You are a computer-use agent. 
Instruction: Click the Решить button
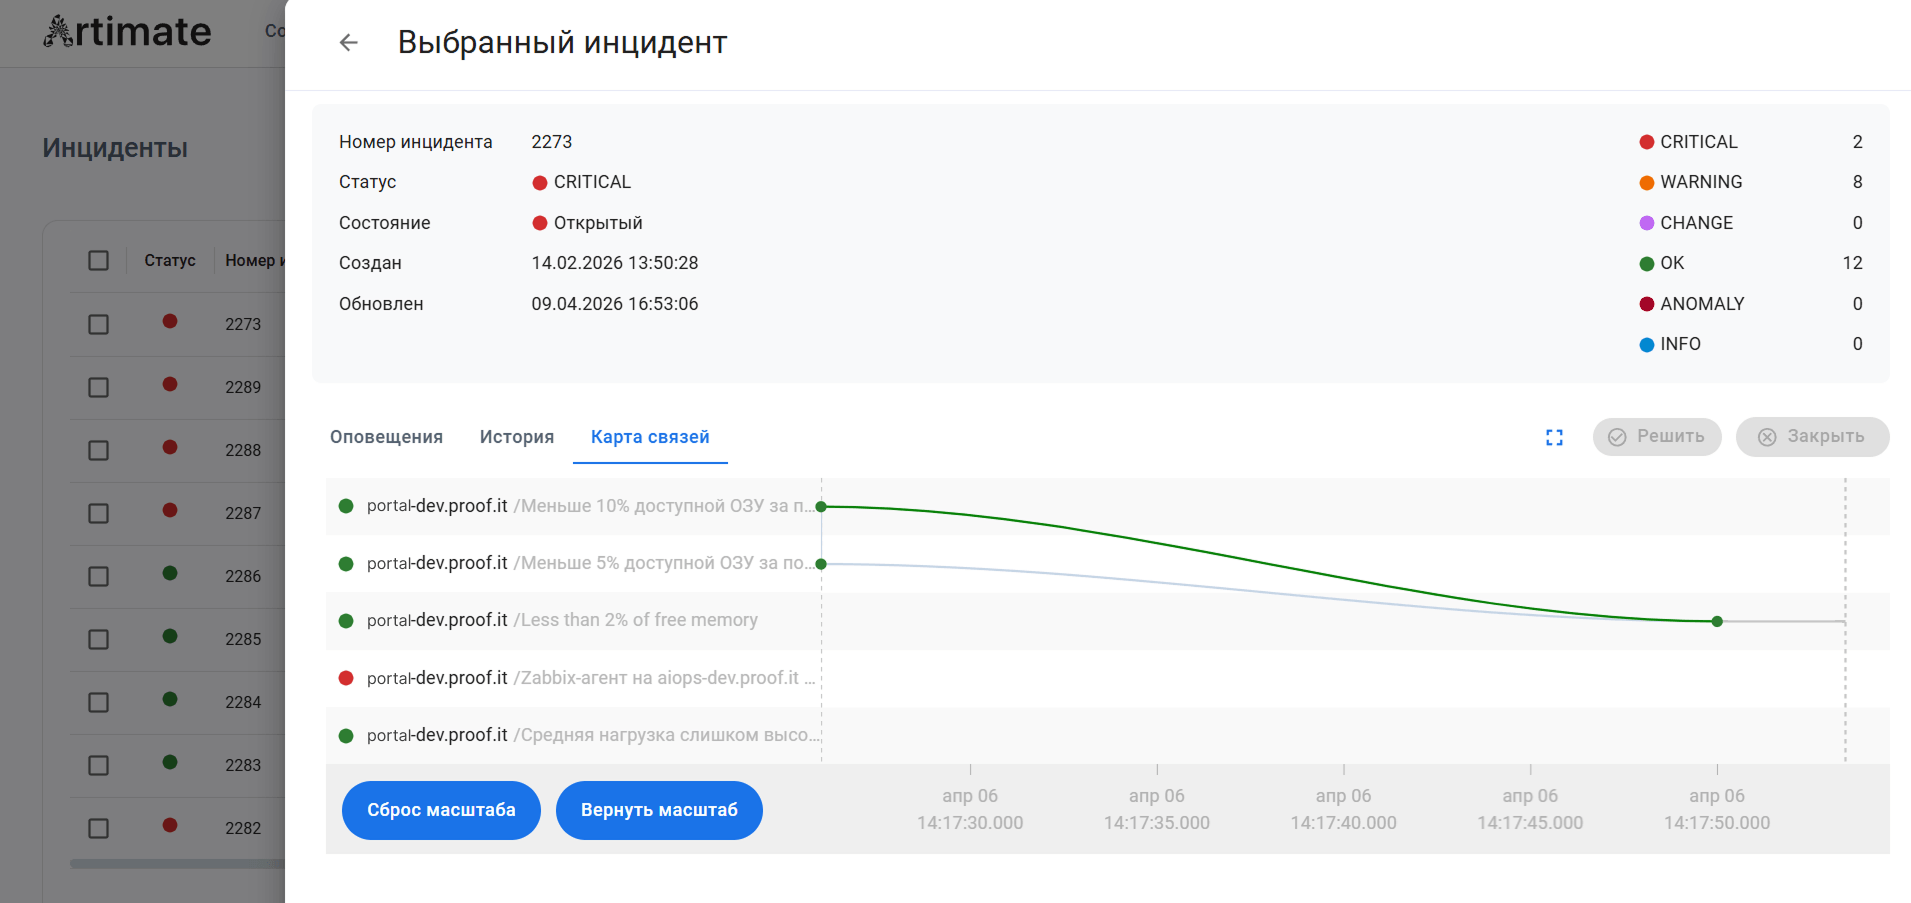point(1656,437)
